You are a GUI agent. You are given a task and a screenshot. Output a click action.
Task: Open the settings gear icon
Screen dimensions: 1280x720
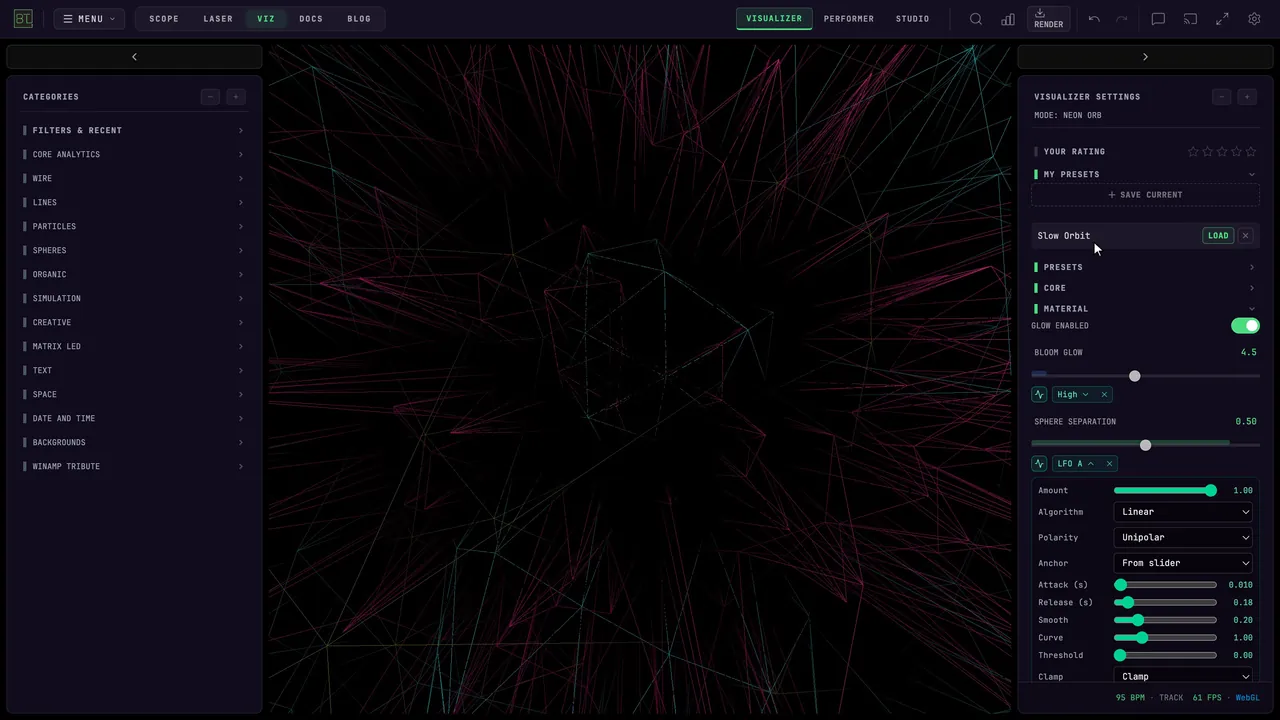(1254, 19)
